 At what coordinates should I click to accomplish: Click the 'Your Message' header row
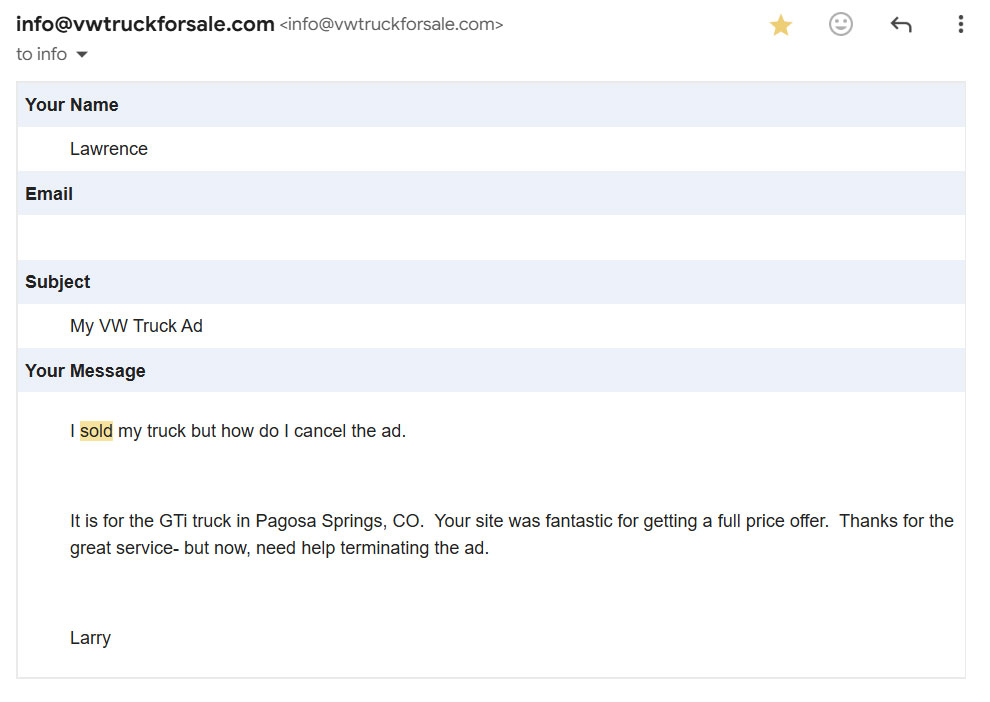pyautogui.click(x=491, y=370)
